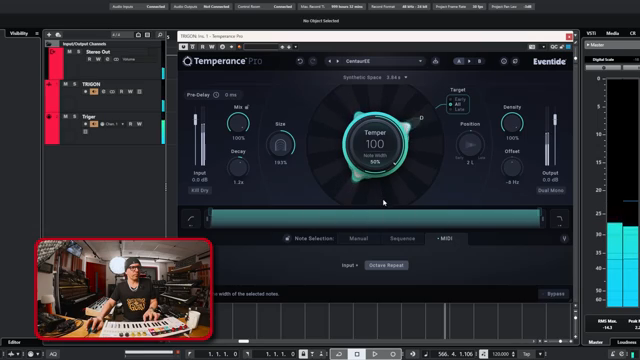Select compare slot A
The width and height of the screenshot is (640, 360).
point(459,61)
